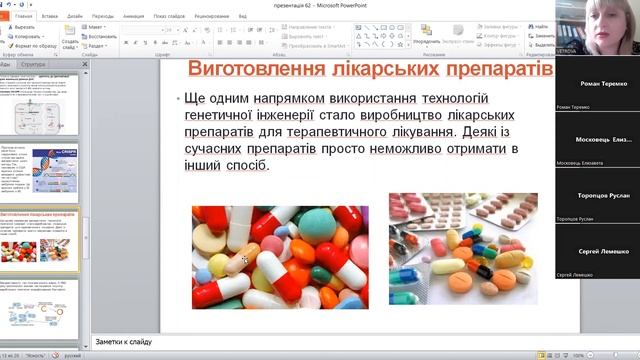Open Упорядочить arrange menu
Screen dimensions: 640x360
[x=427, y=36]
